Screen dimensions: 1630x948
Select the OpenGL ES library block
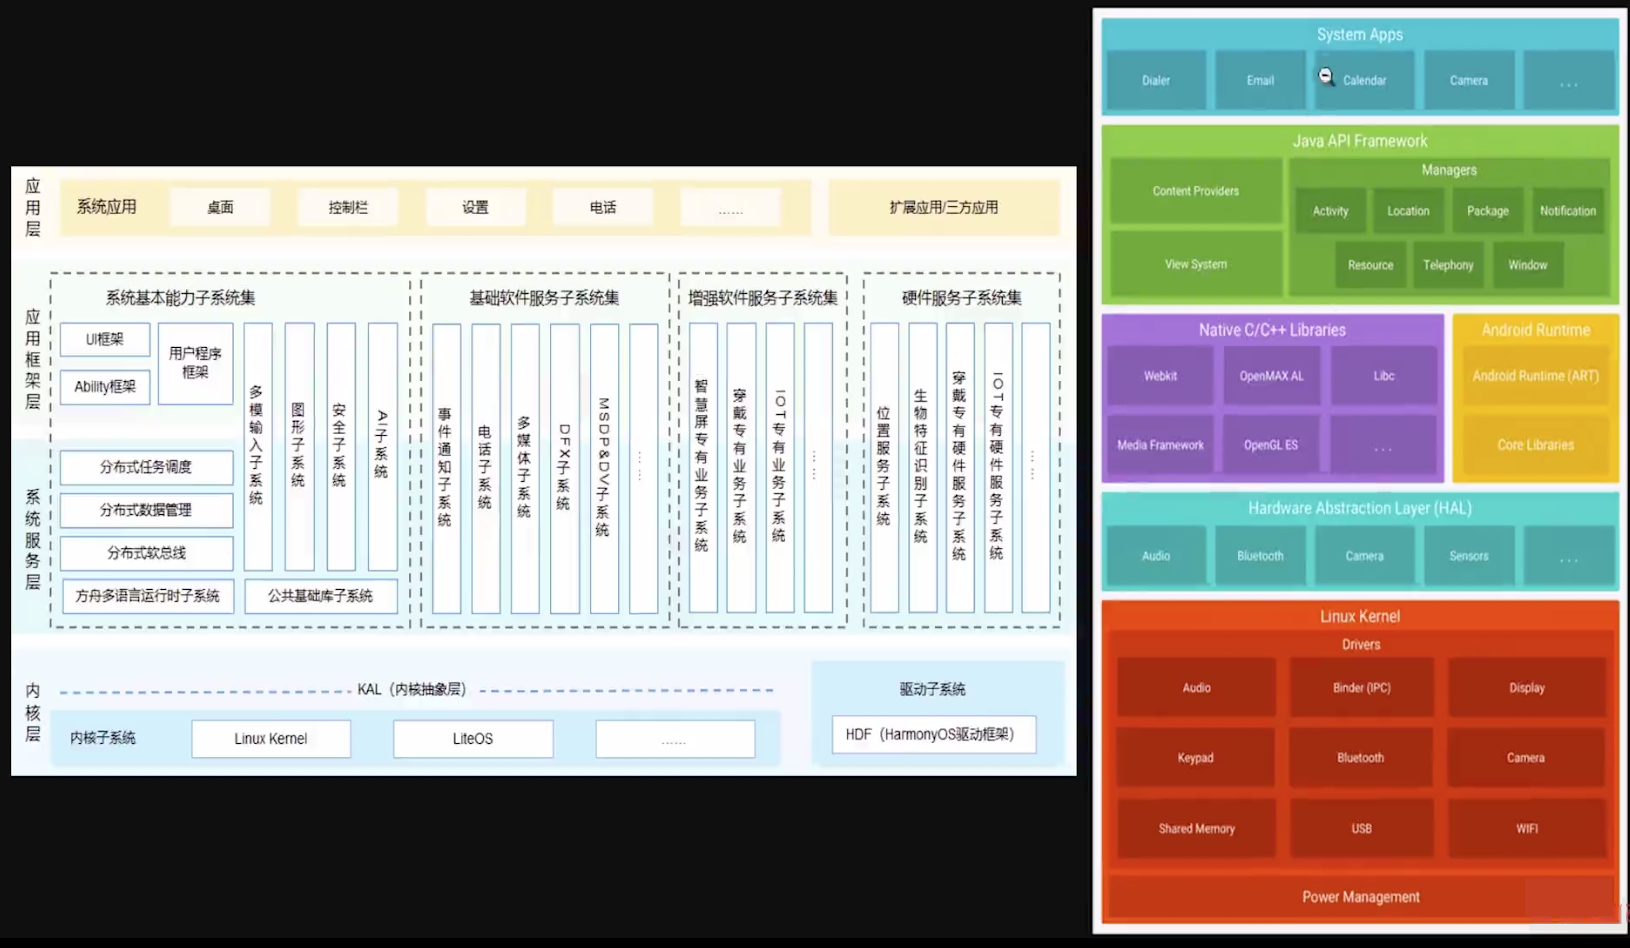pos(1270,444)
